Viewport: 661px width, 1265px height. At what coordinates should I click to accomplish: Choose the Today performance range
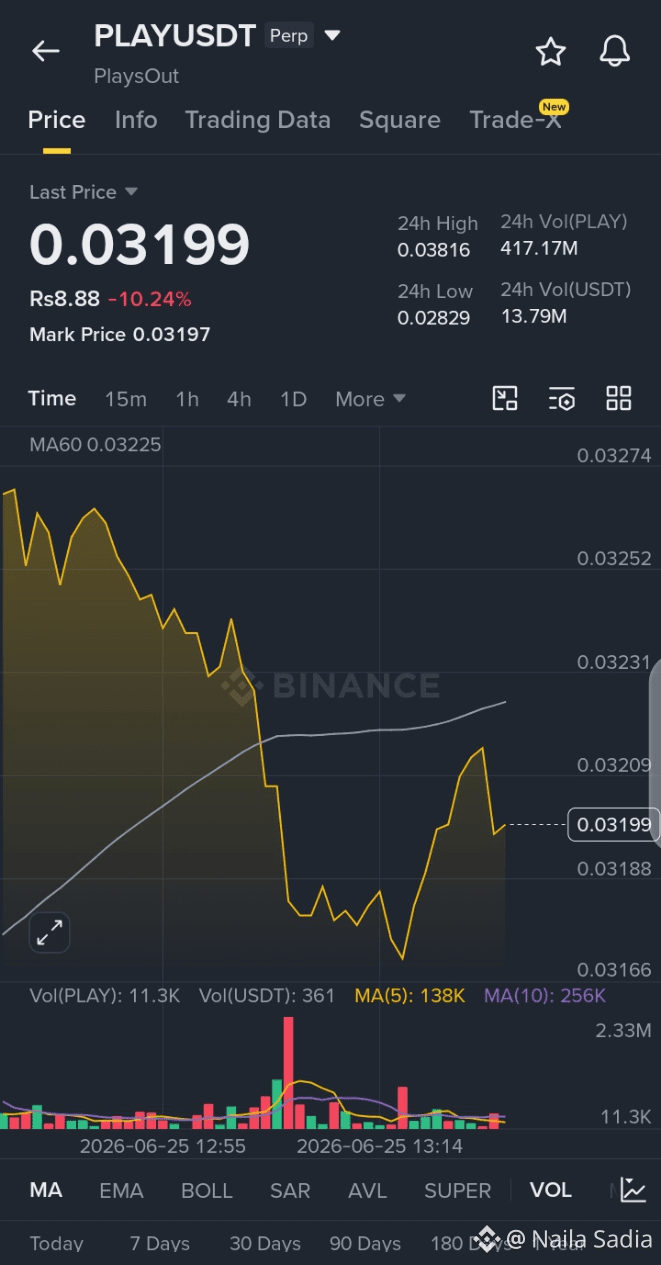[57, 1243]
